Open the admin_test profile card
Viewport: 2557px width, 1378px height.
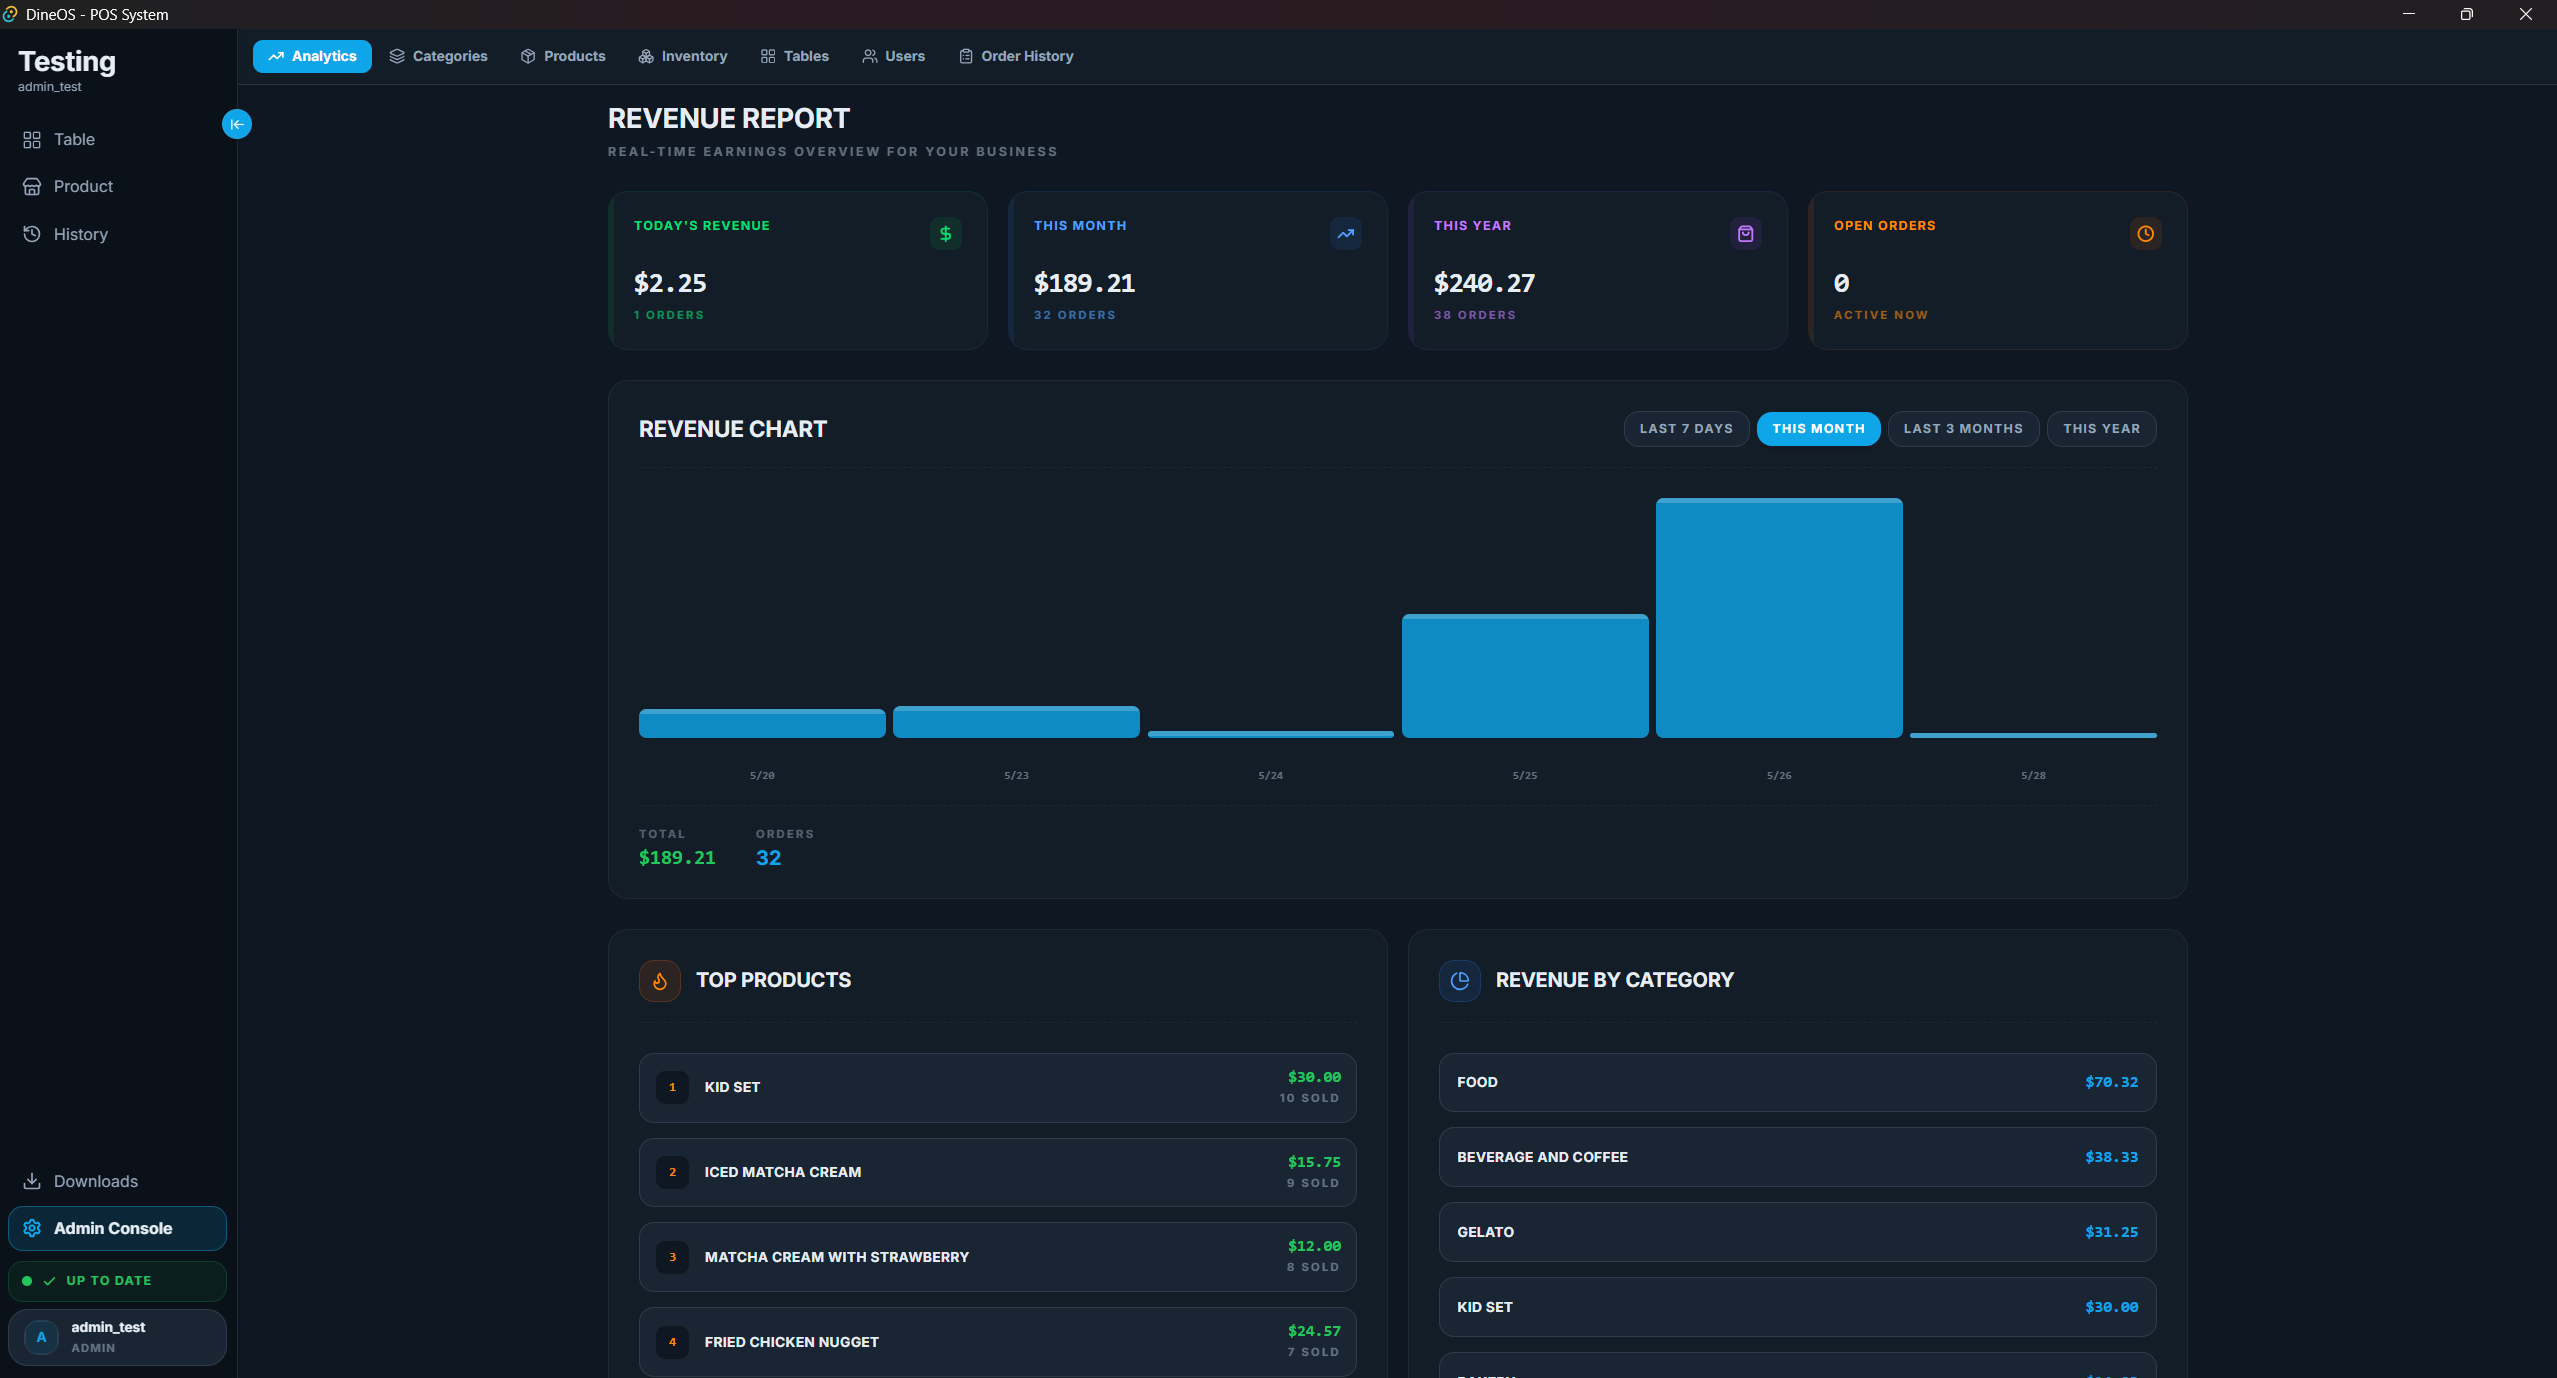click(117, 1337)
